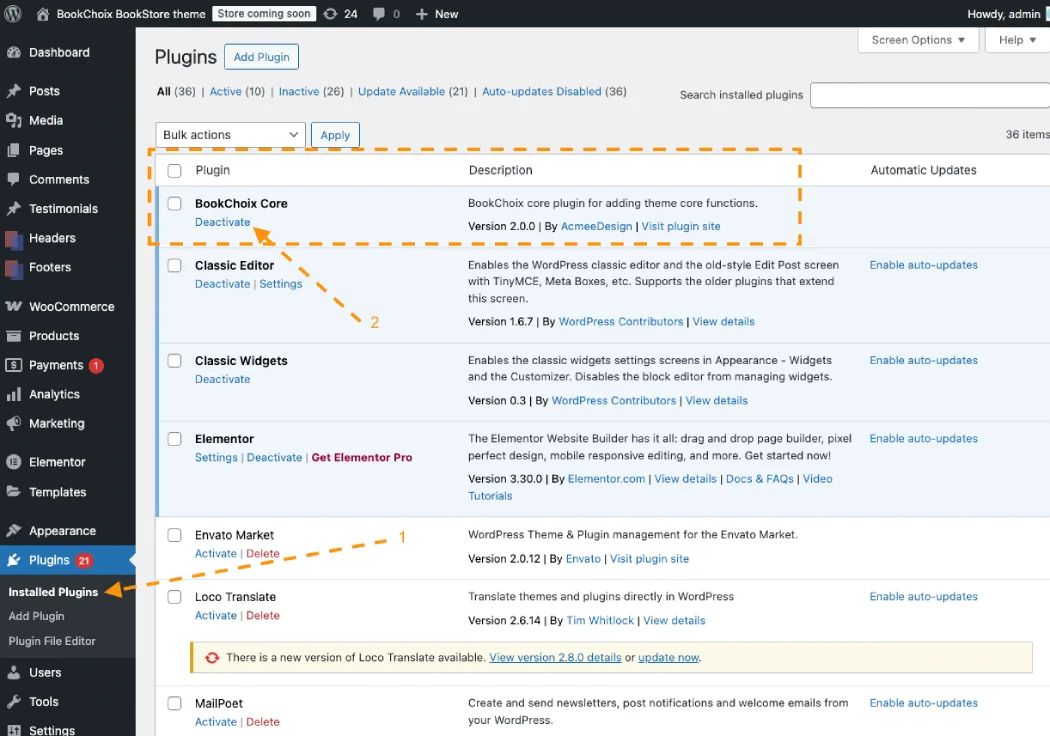Click the Settings icon in sidebar
The height and width of the screenshot is (736, 1050).
(x=13, y=730)
